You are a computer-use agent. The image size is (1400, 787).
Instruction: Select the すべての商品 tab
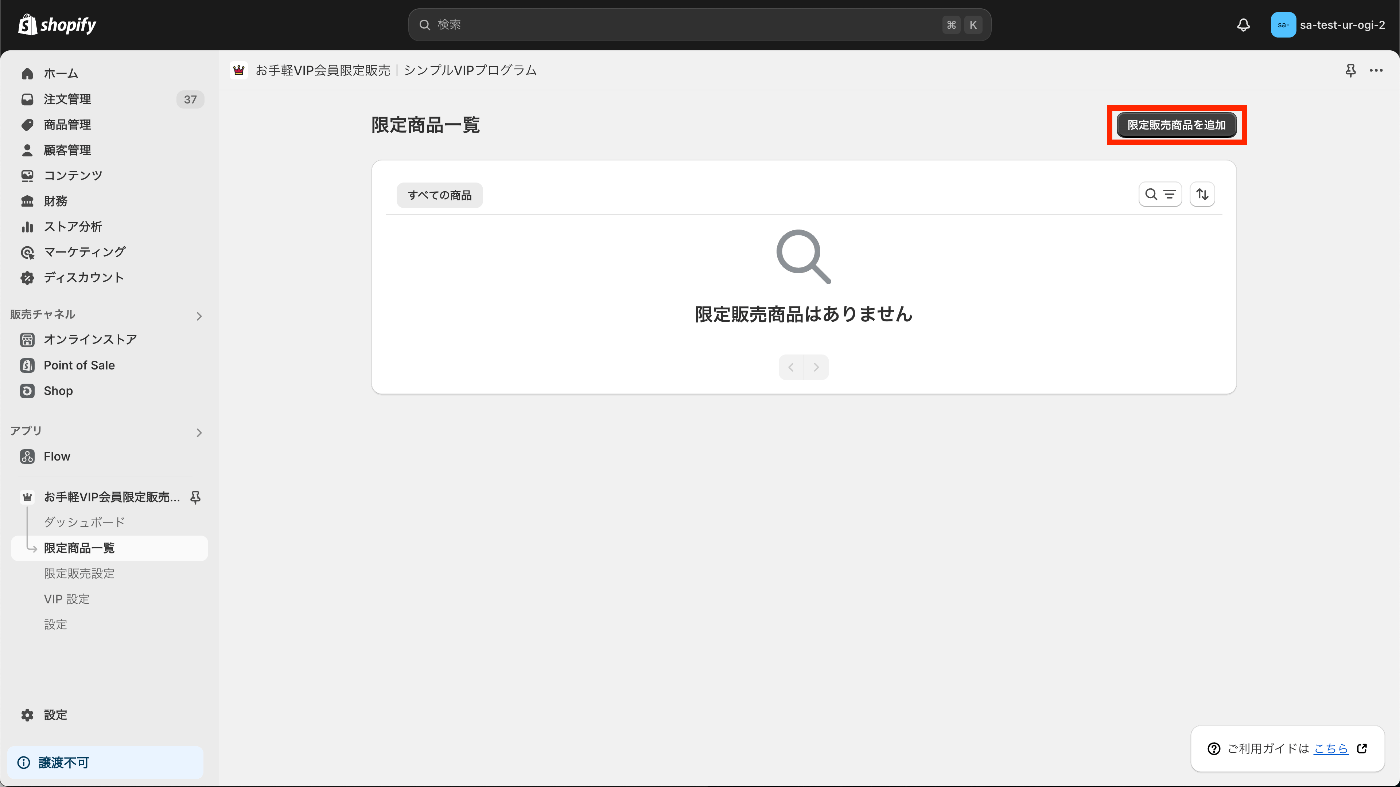440,195
